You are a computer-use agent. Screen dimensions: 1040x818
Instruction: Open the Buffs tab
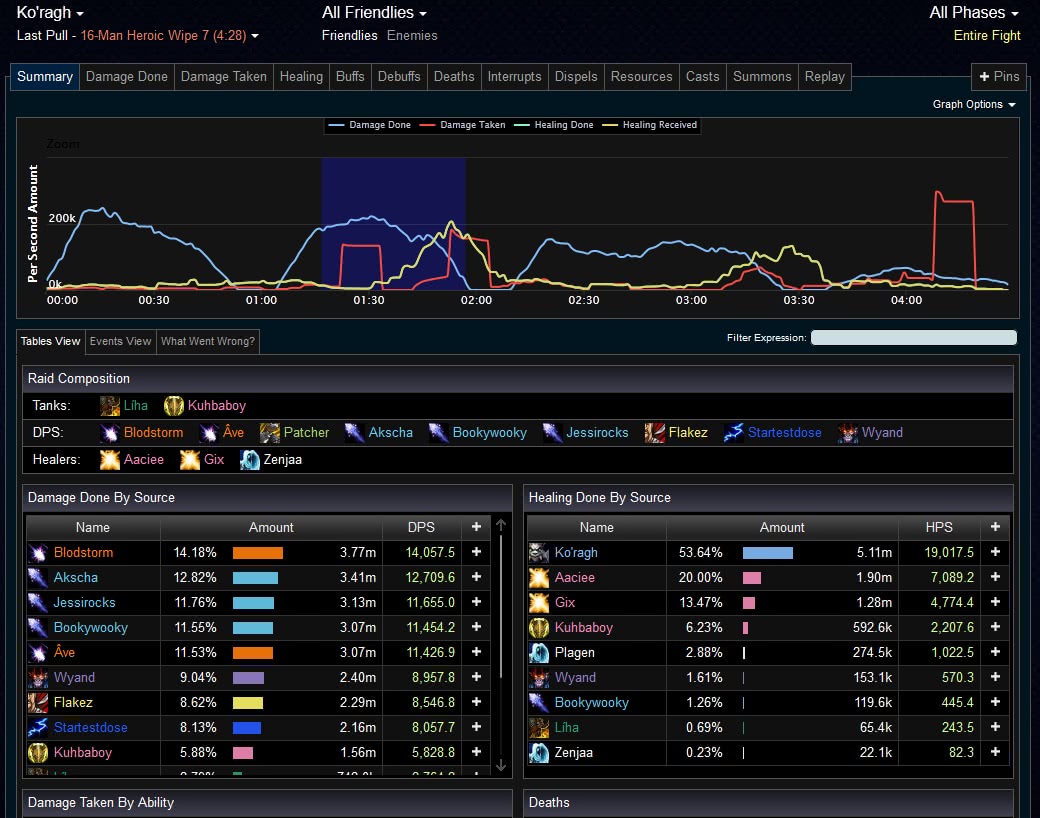[x=350, y=77]
